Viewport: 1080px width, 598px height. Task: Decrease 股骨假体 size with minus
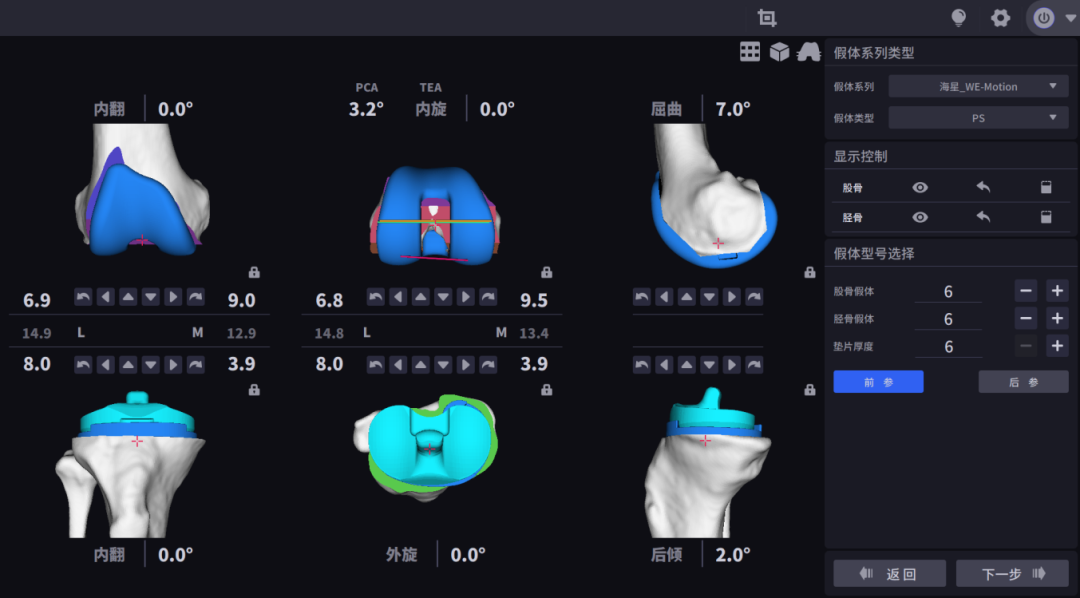1026,291
